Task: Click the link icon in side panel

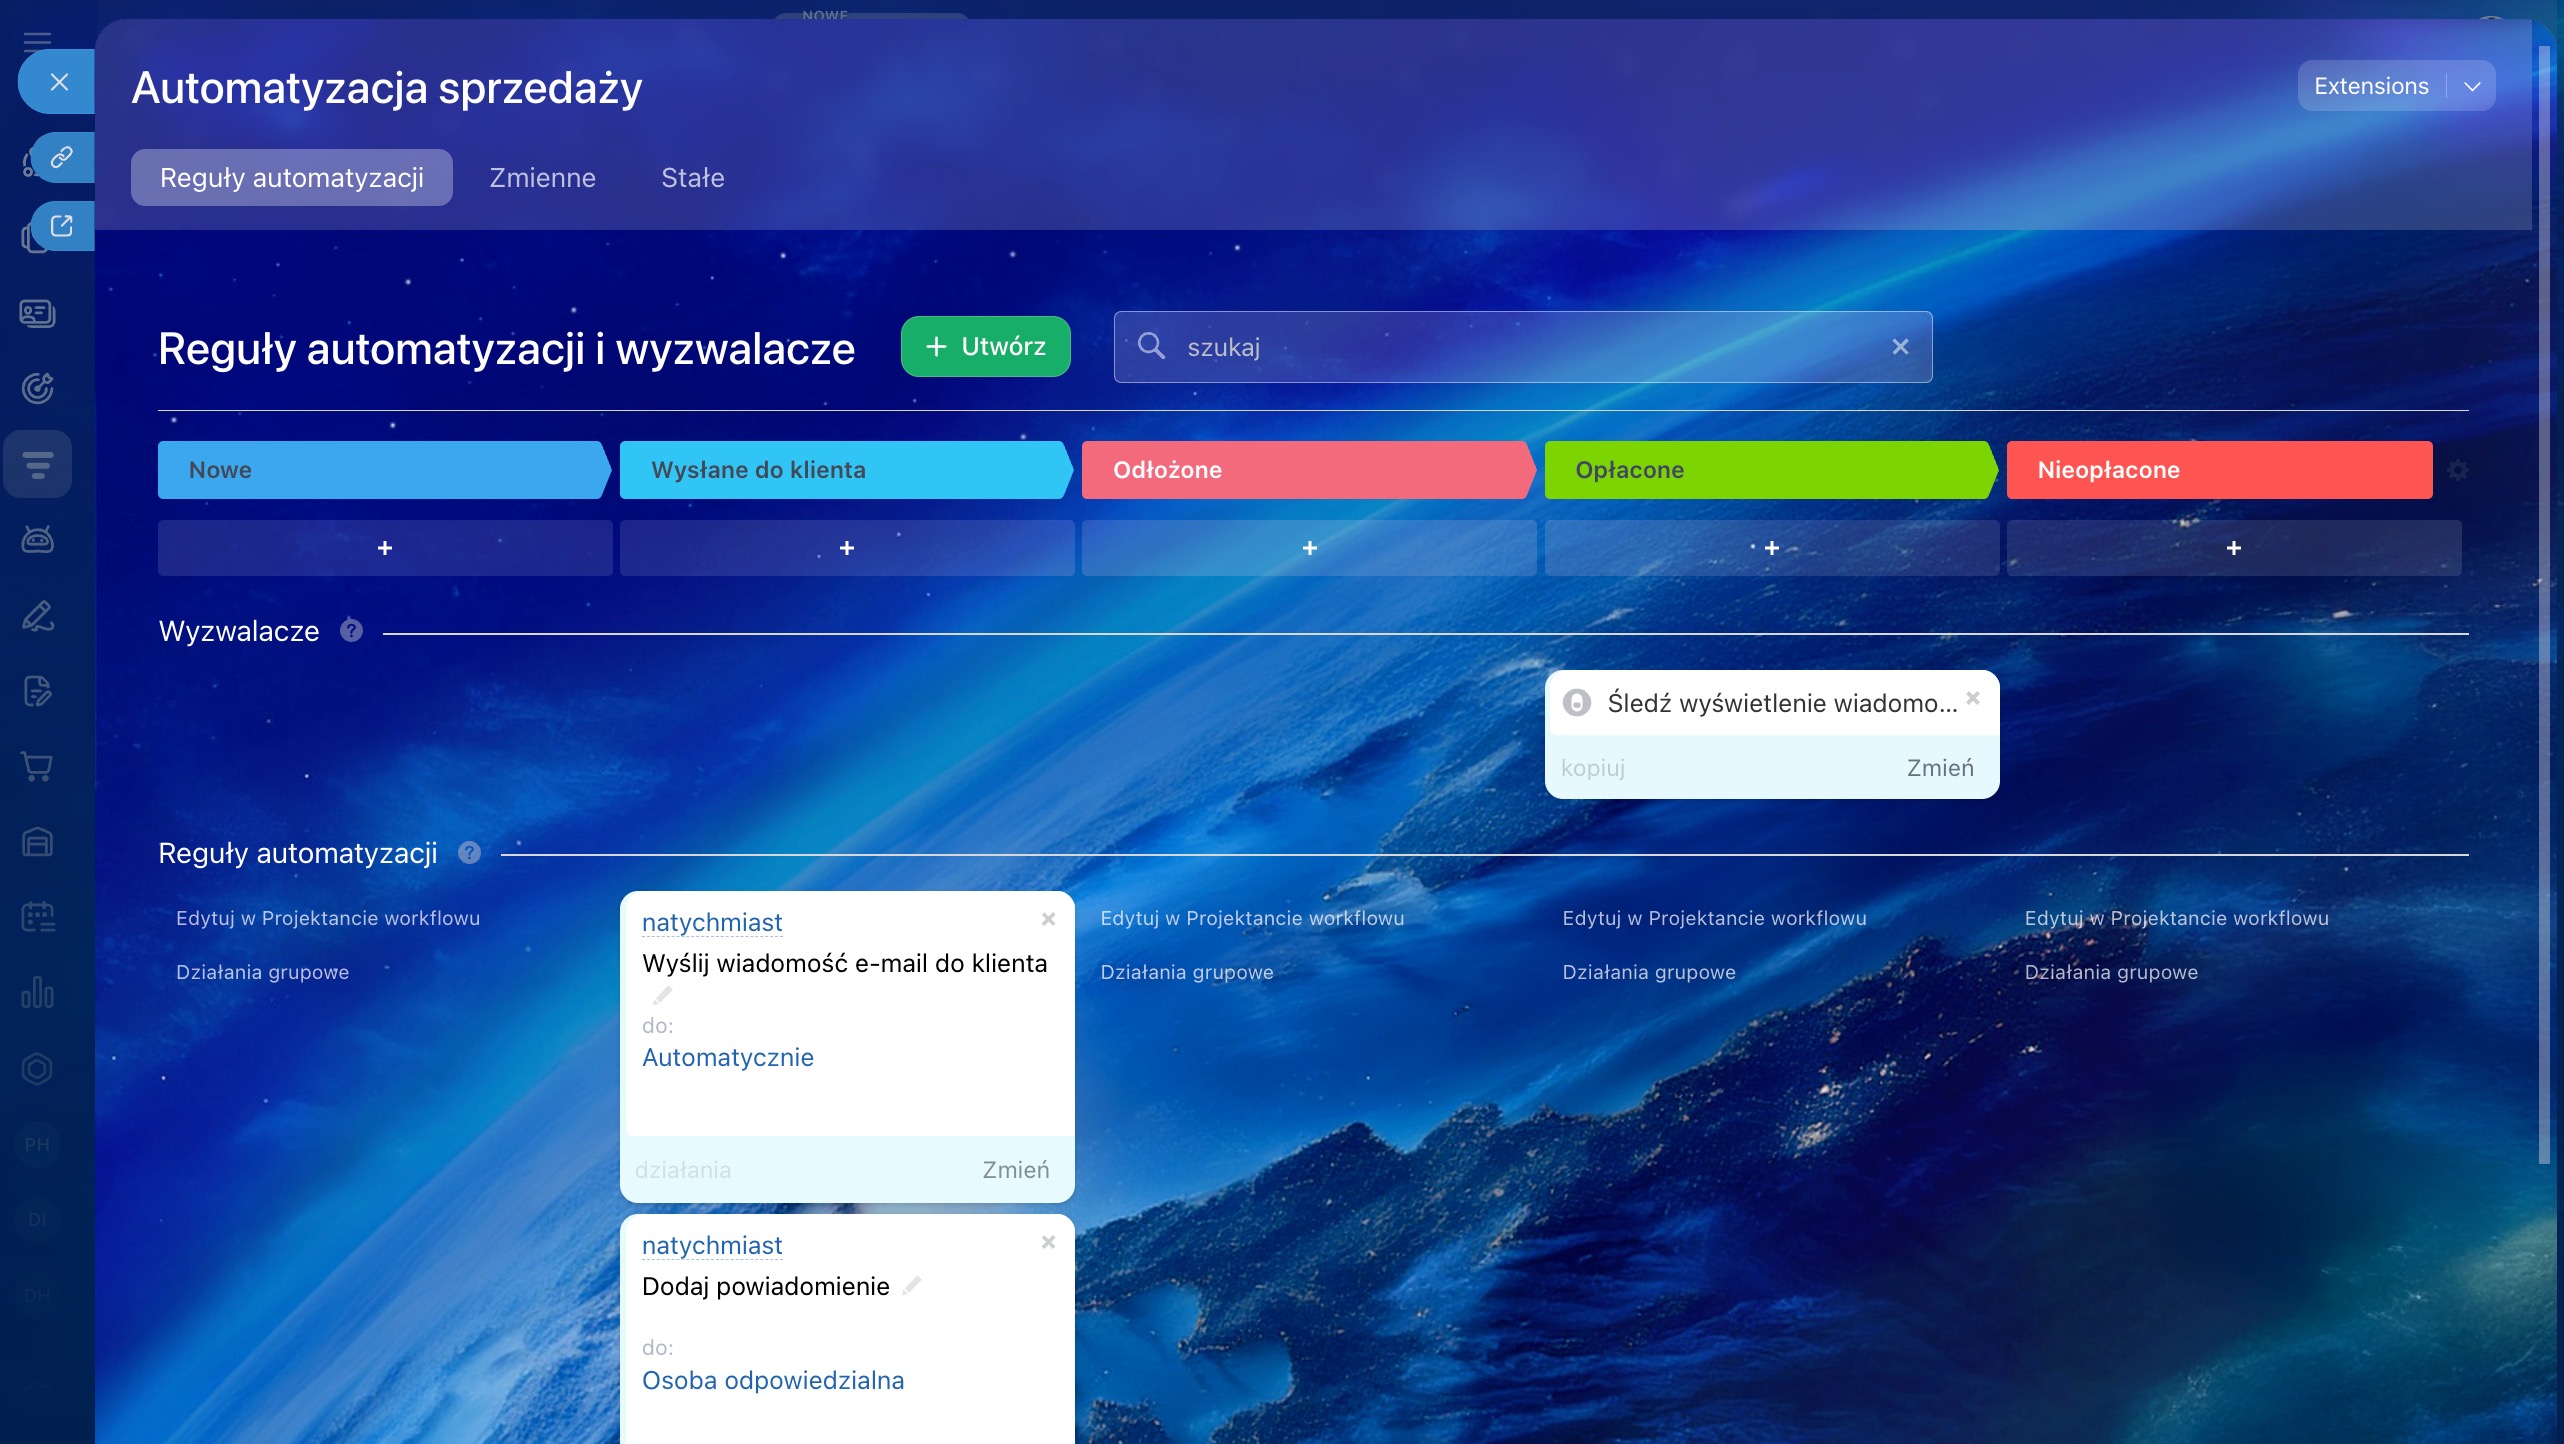Action: pos(61,157)
